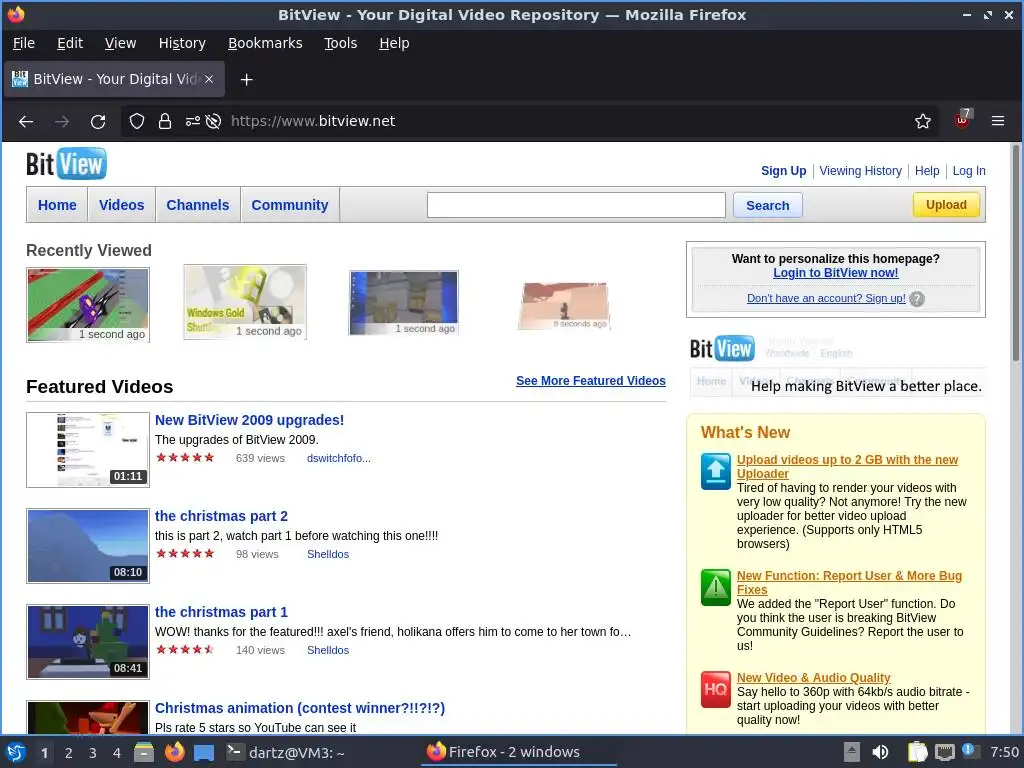Image resolution: width=1024 pixels, height=768 pixels.
Task: Bookmark this page with the star icon
Action: [x=922, y=121]
